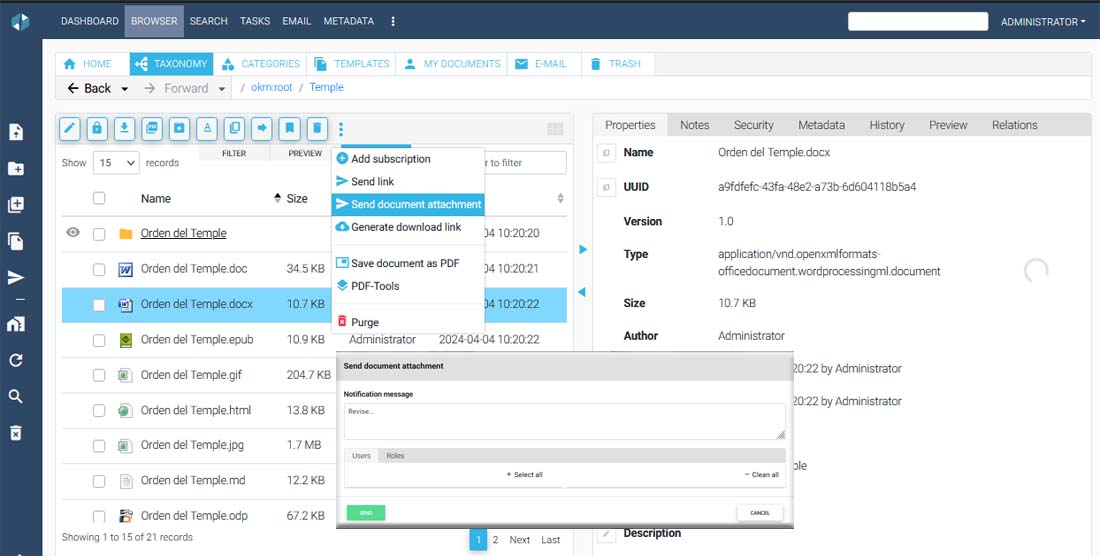
Task: Open the Back history dropdown arrow
Action: click(x=125, y=89)
